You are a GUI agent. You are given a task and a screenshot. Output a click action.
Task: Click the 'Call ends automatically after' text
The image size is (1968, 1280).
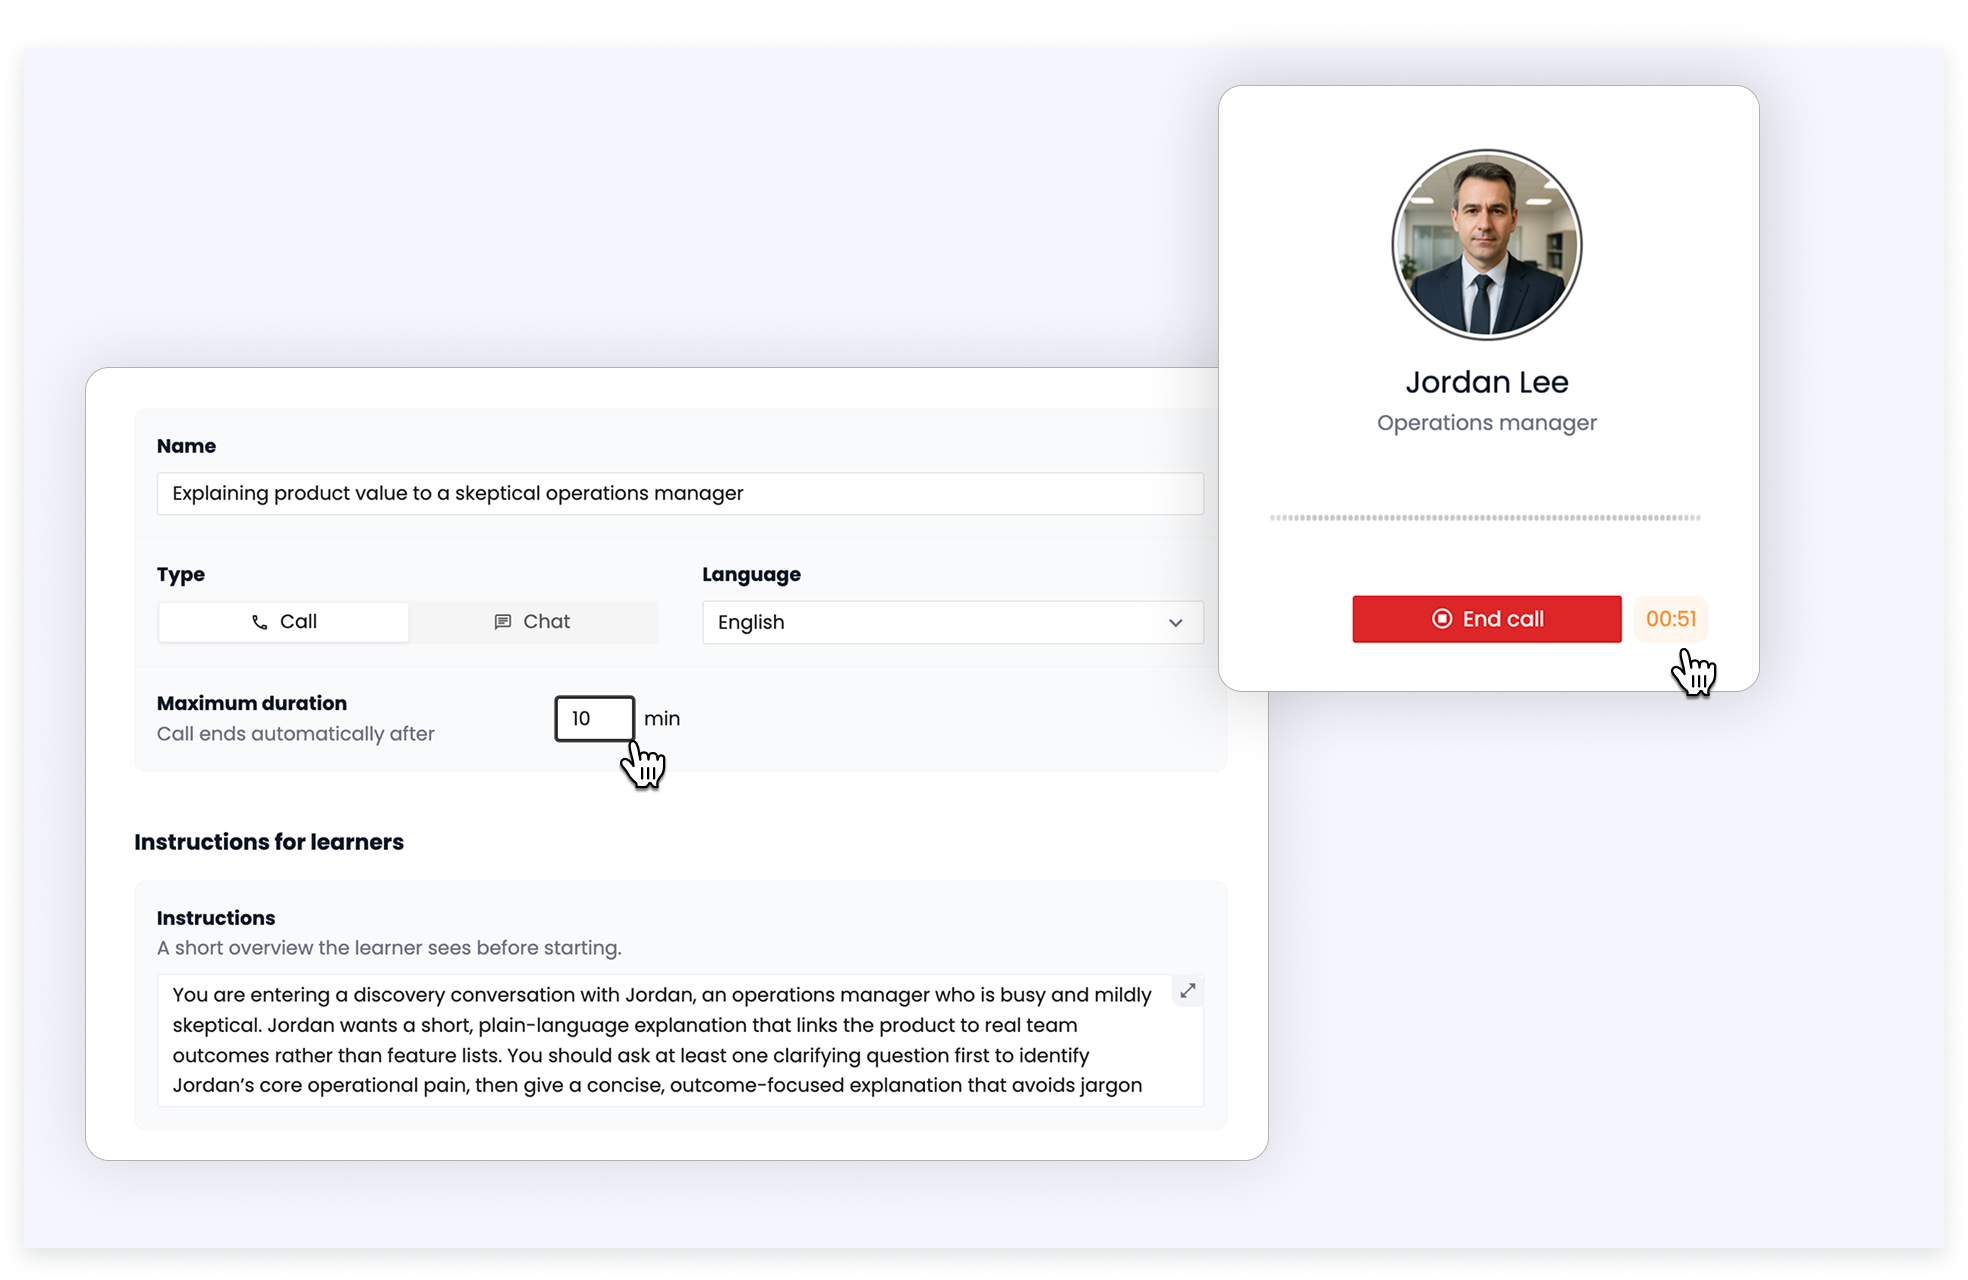296,734
